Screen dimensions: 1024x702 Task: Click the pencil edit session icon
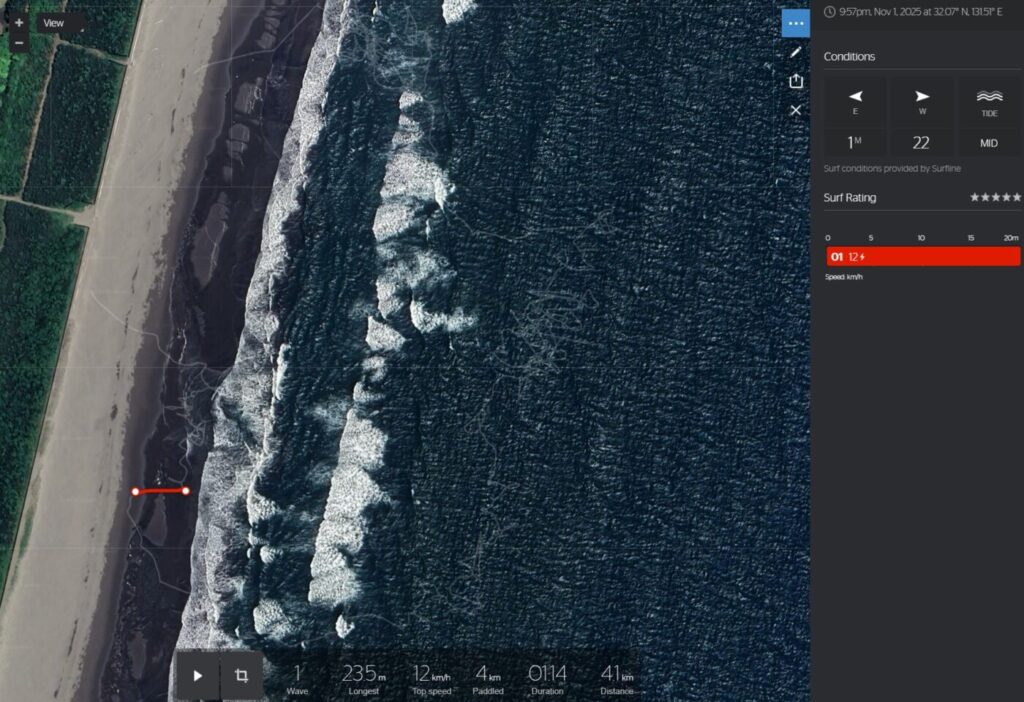click(795, 52)
